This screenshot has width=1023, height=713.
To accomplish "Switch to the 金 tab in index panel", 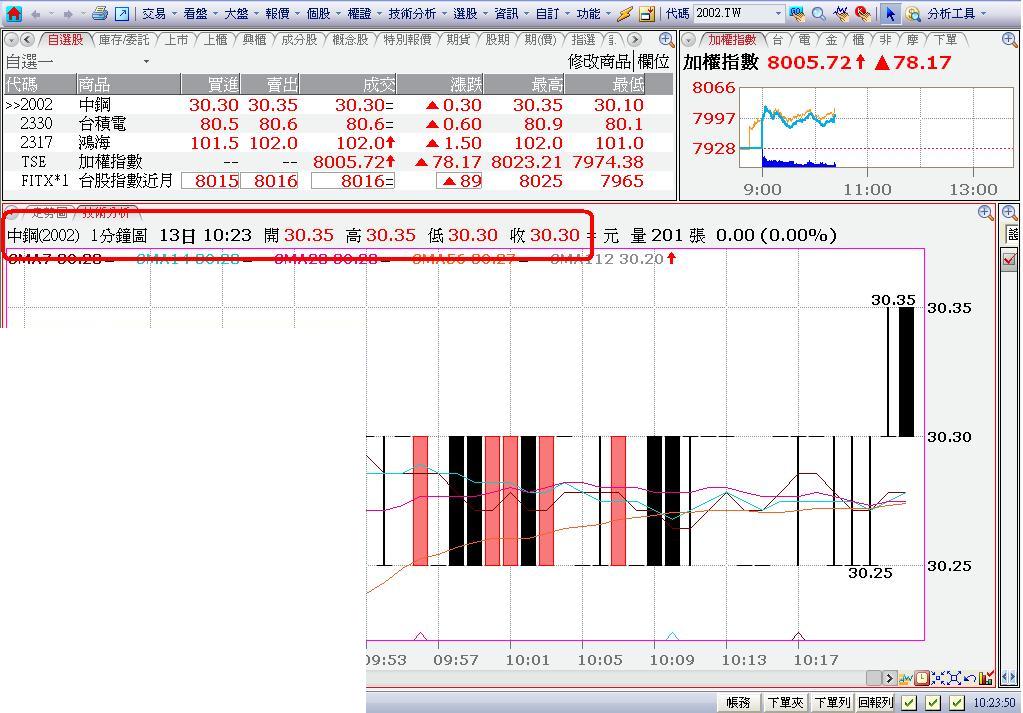I will 831,40.
